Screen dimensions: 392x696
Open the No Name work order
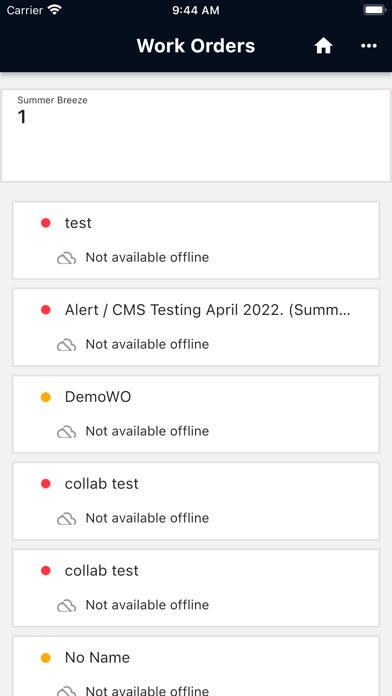pos(196,666)
